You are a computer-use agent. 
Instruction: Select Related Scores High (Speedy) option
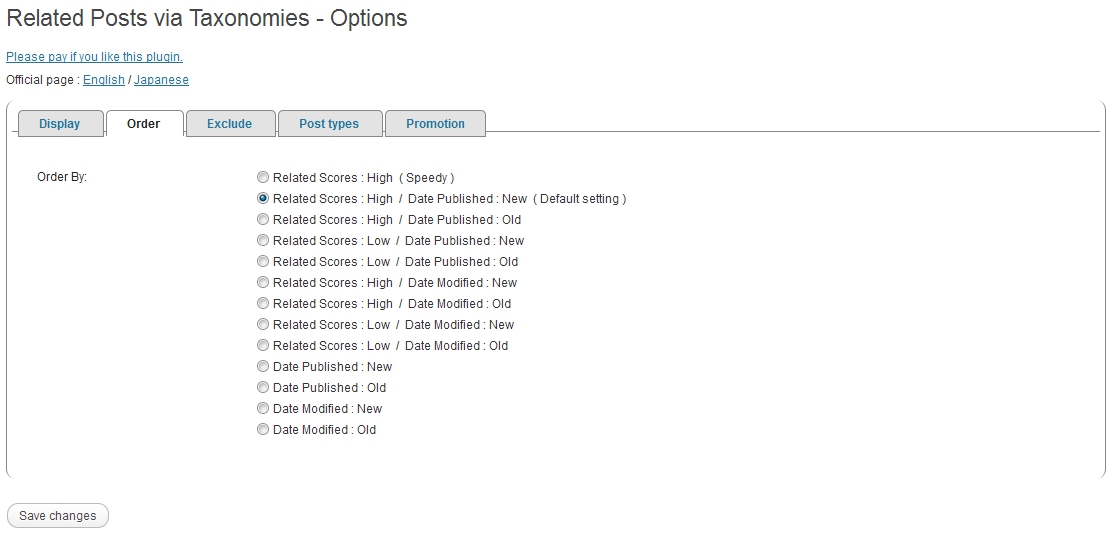[x=263, y=178]
